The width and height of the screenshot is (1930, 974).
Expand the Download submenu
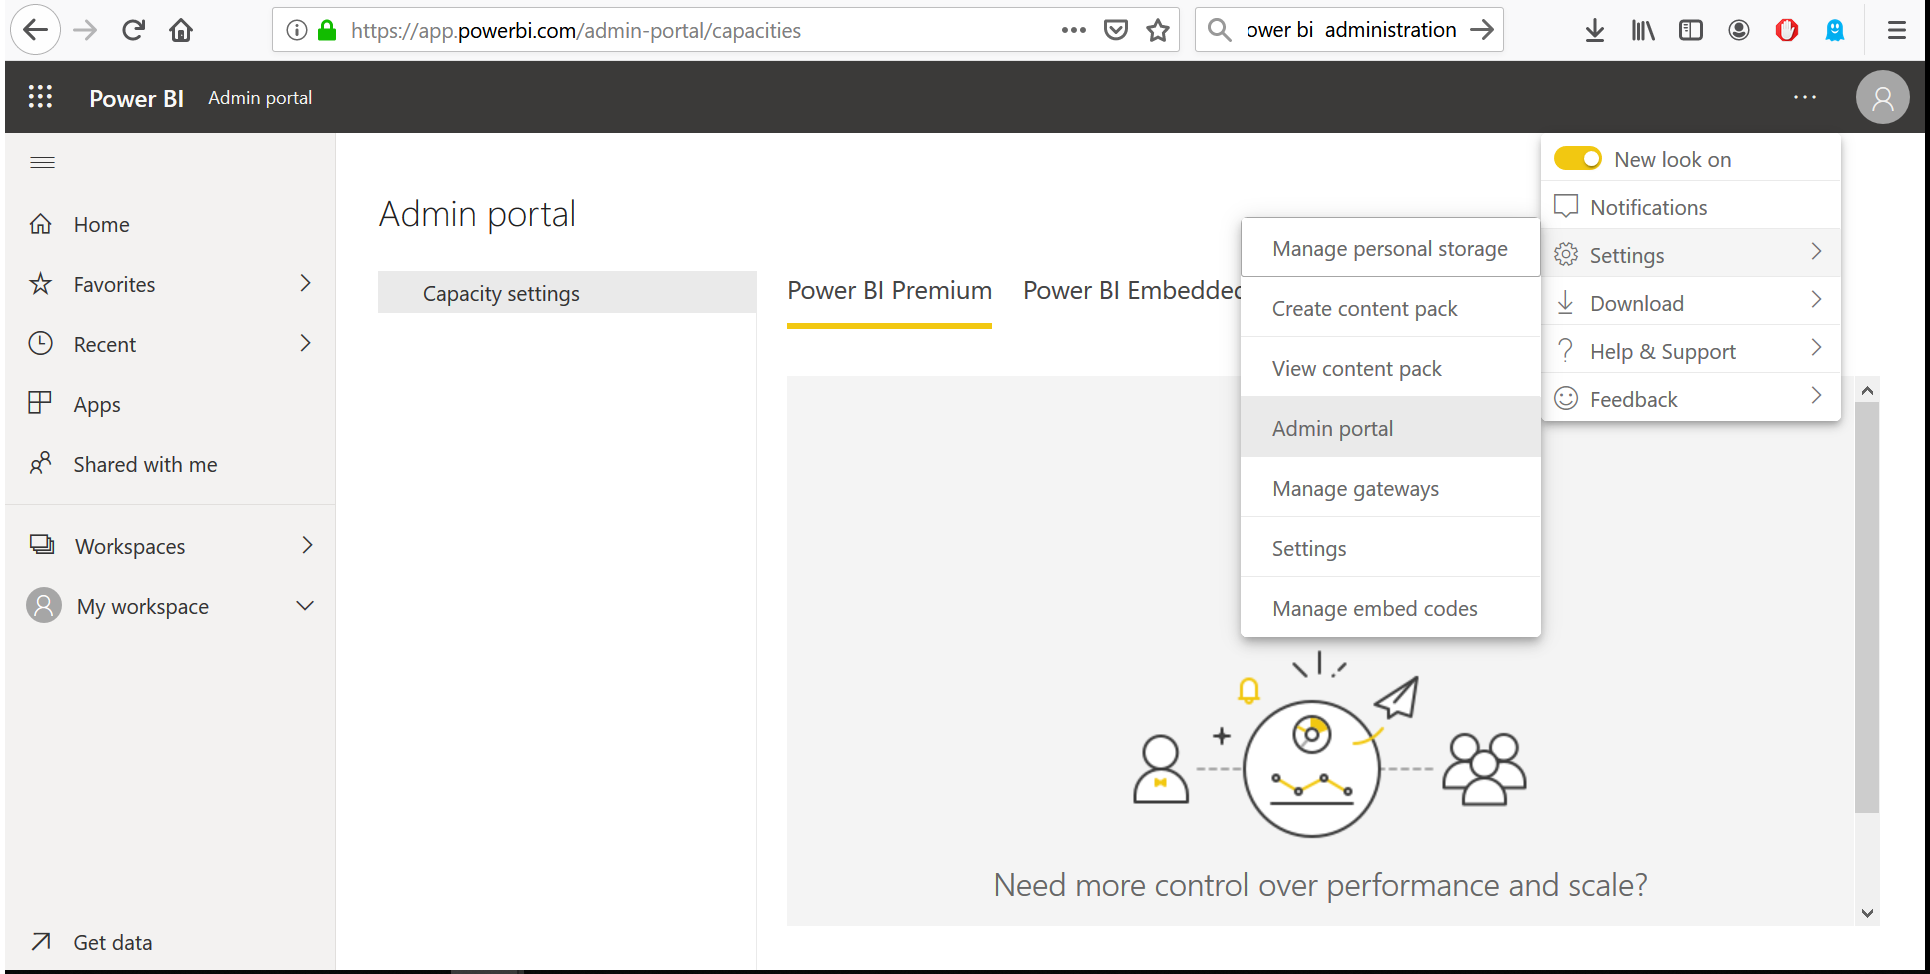[1690, 303]
